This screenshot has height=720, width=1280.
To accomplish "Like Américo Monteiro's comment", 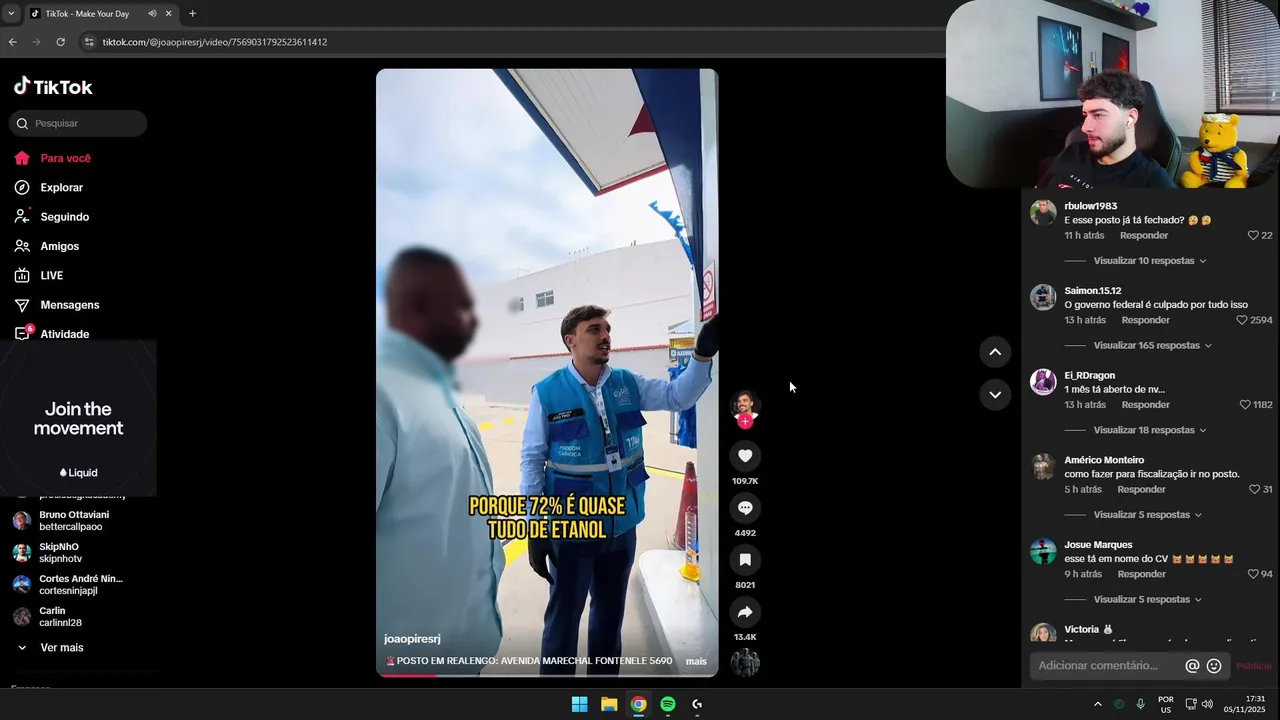I will click(1254, 490).
